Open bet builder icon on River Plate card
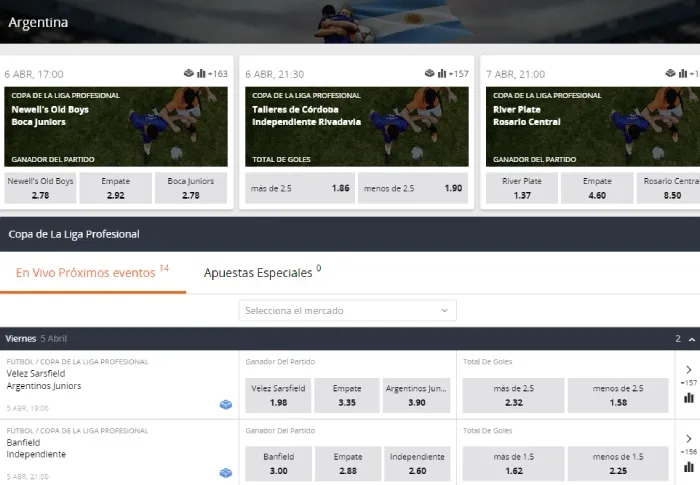700x485 pixels. pos(670,73)
